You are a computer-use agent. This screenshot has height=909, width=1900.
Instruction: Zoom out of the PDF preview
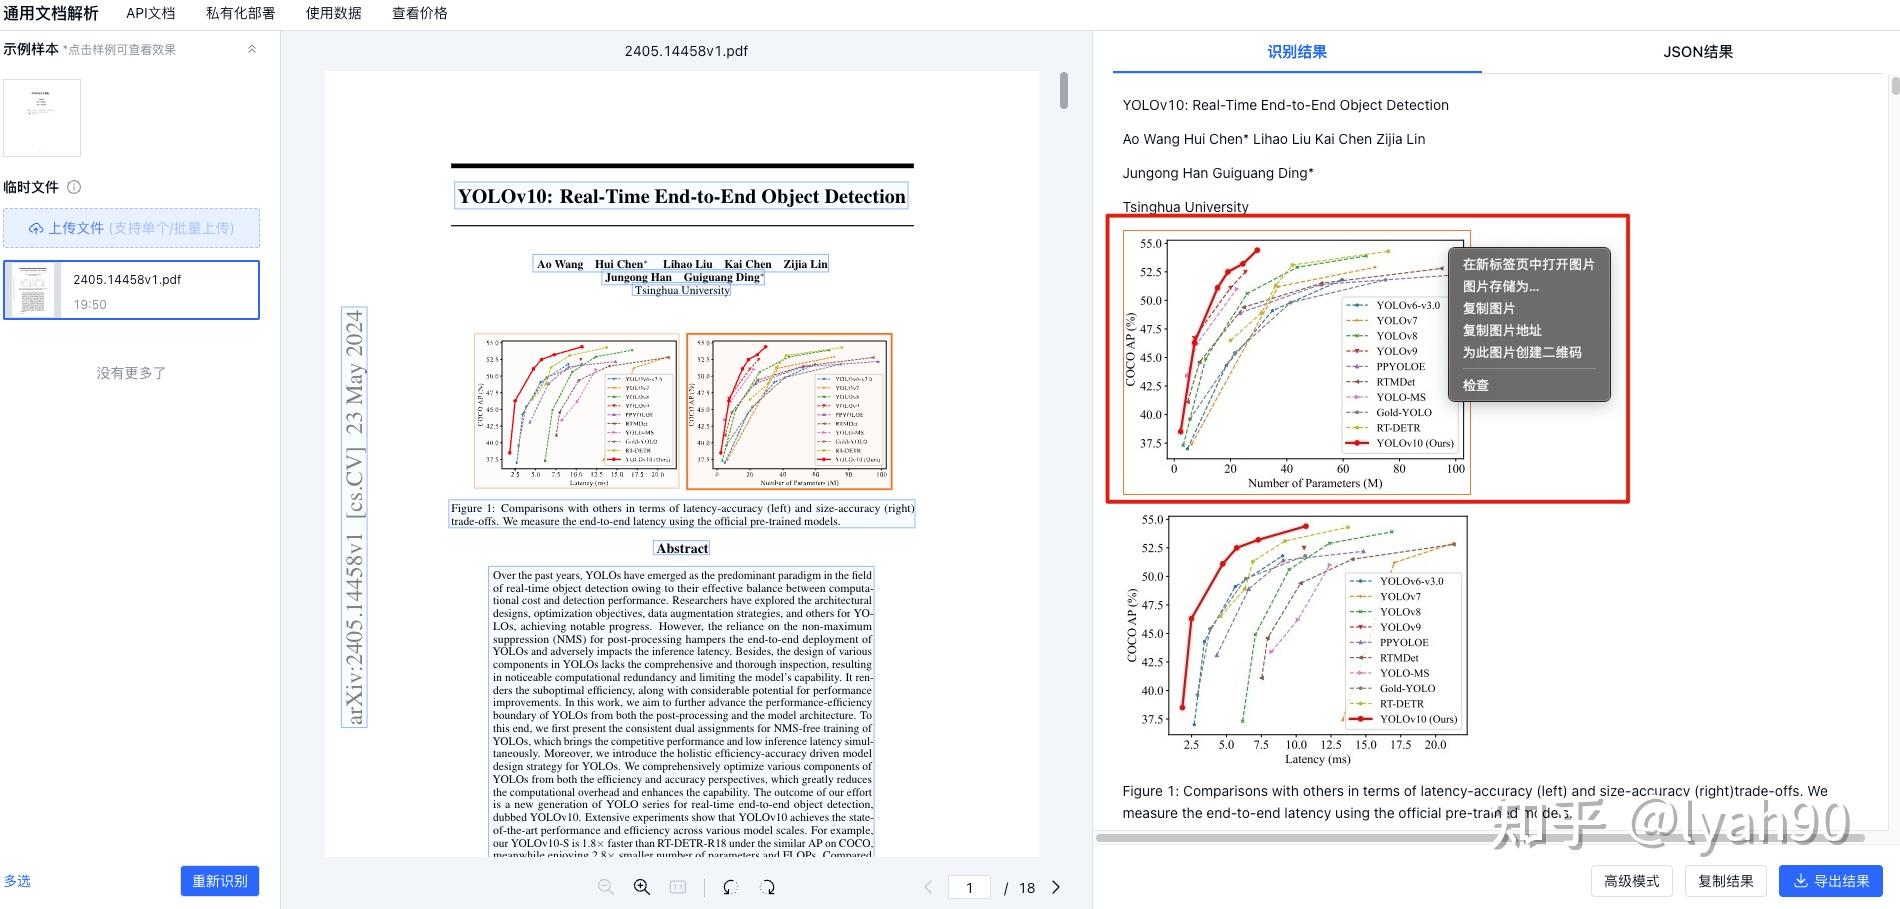pos(605,887)
